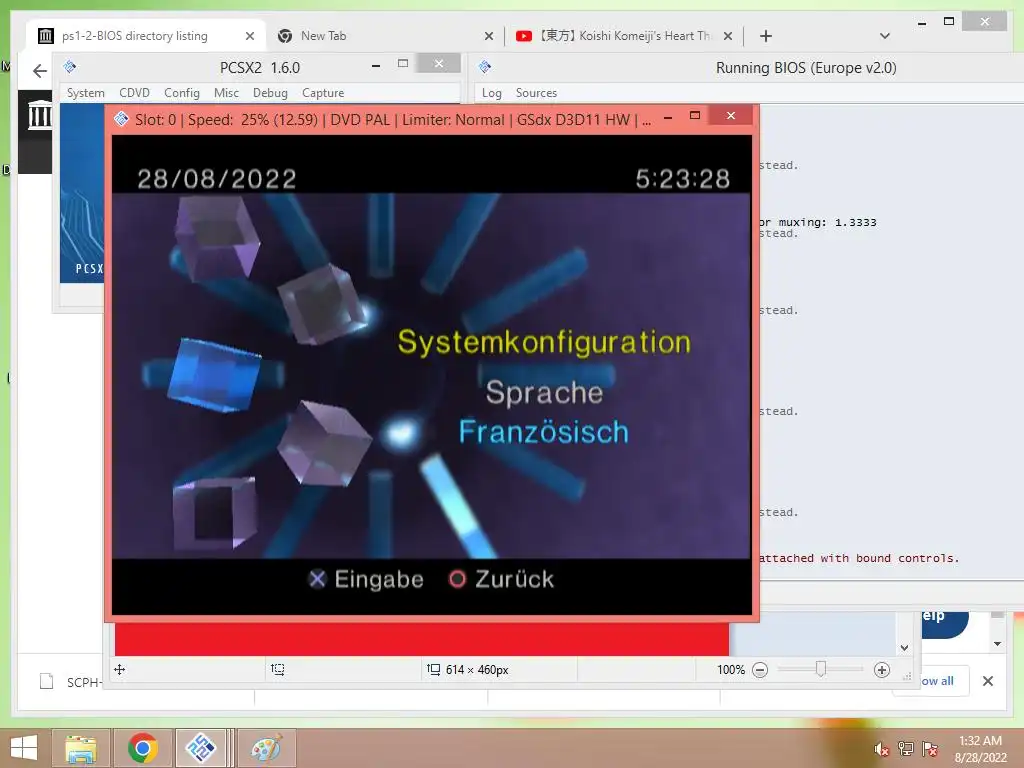
Task: Open the Sources menu in console window
Action: [x=536, y=93]
